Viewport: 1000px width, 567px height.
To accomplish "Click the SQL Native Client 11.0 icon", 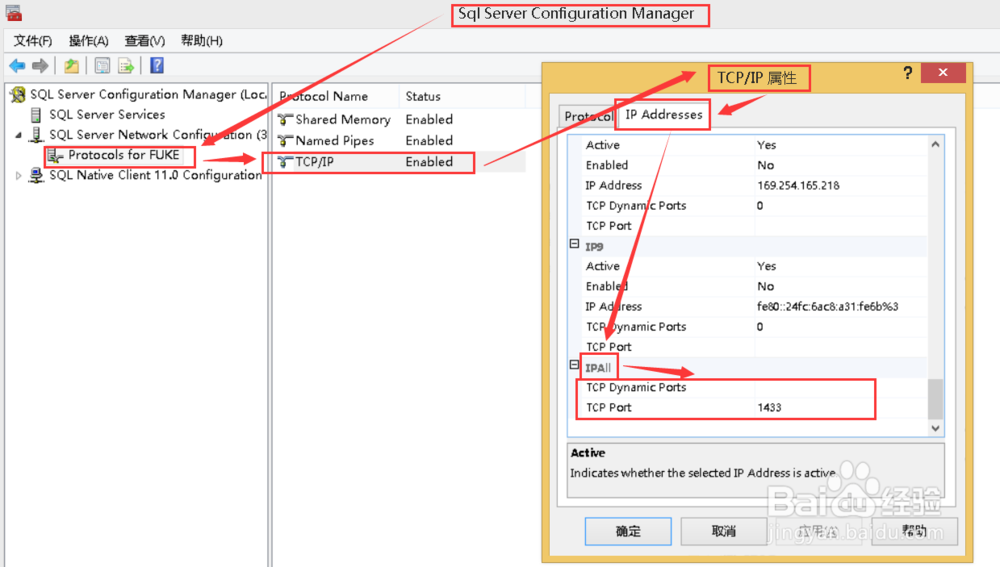I will tap(36, 175).
